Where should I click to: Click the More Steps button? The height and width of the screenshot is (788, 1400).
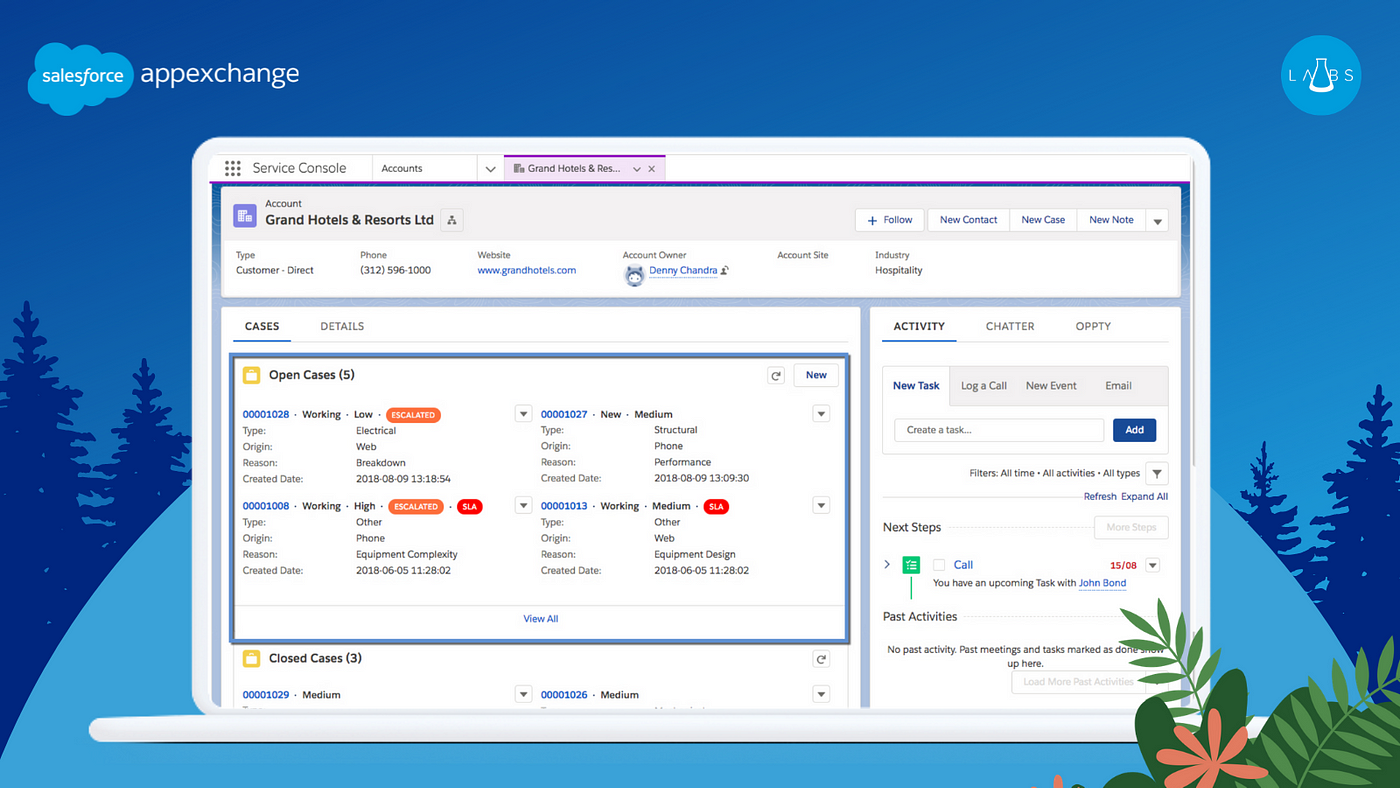[1131, 527]
